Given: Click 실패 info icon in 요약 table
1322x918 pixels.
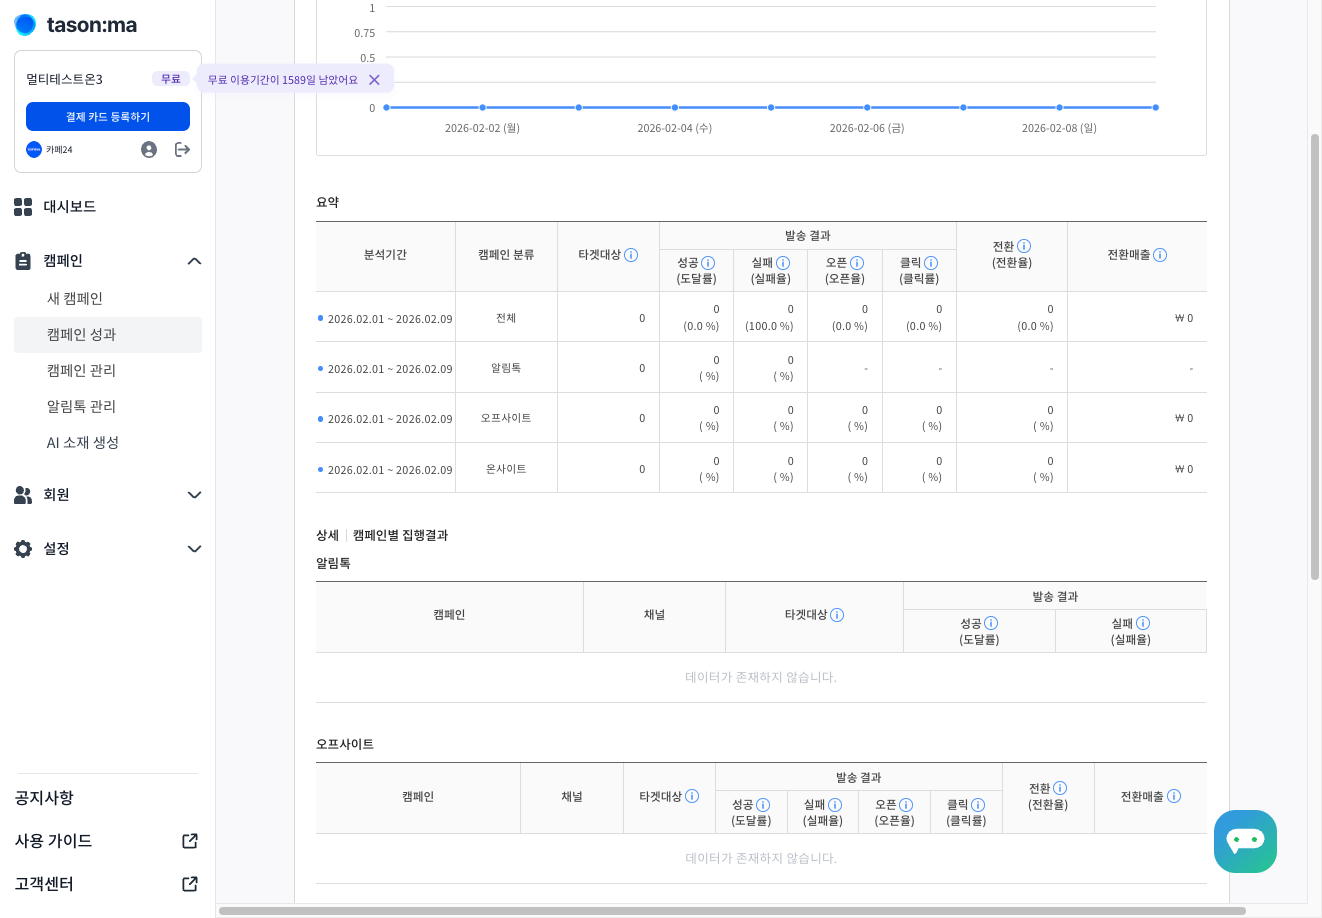Looking at the screenshot, I should [x=783, y=263].
